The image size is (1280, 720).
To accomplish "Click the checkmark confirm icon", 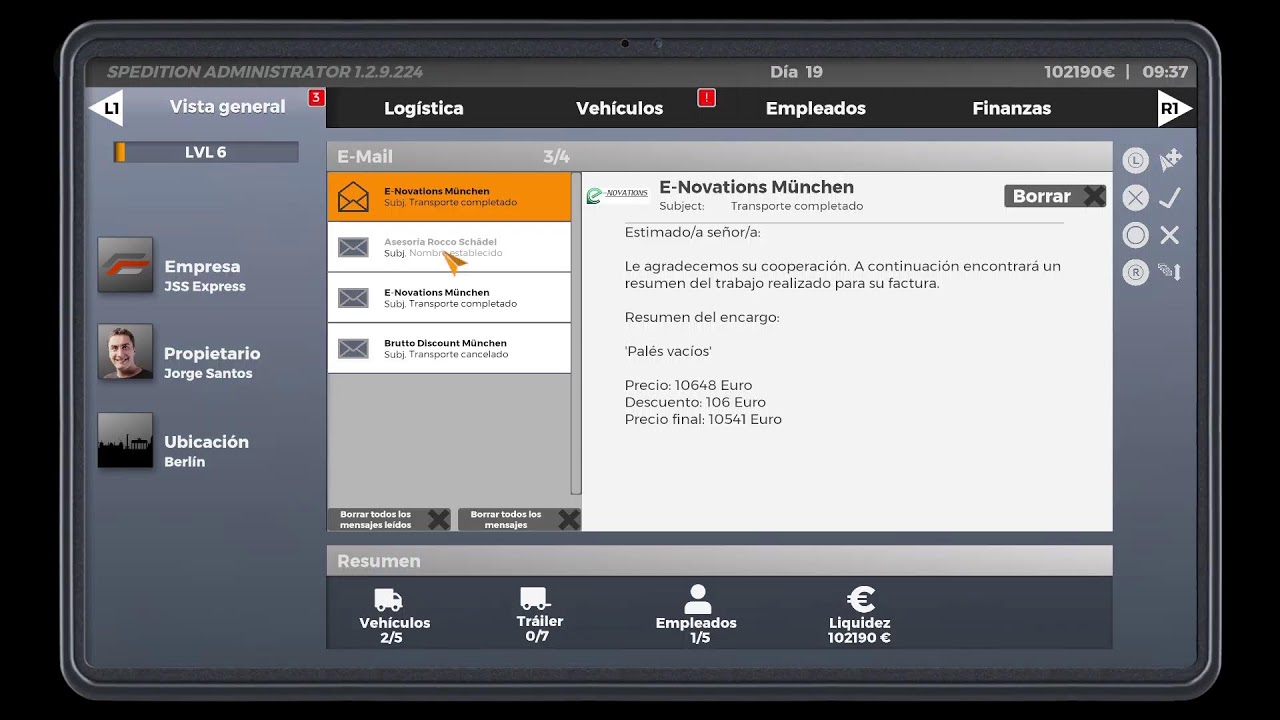I will [1170, 198].
